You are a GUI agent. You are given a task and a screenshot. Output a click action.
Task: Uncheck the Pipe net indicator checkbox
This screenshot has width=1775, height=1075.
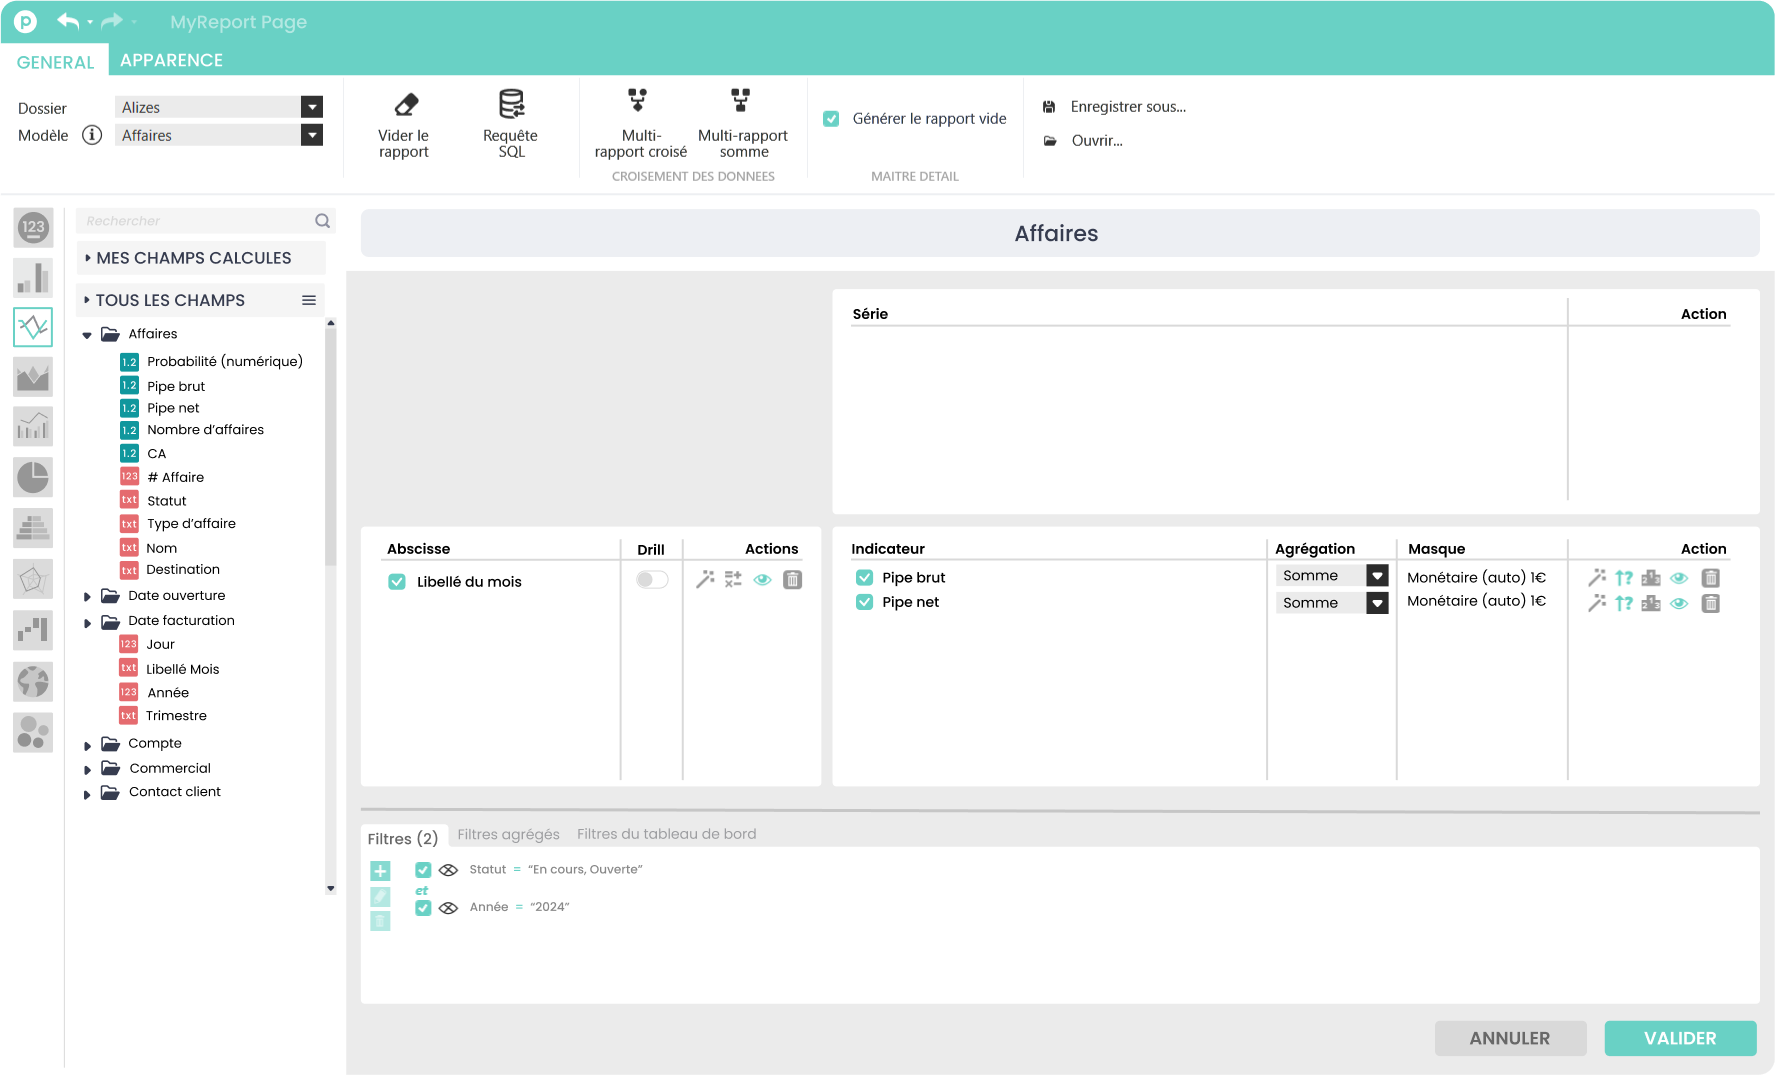tap(864, 602)
